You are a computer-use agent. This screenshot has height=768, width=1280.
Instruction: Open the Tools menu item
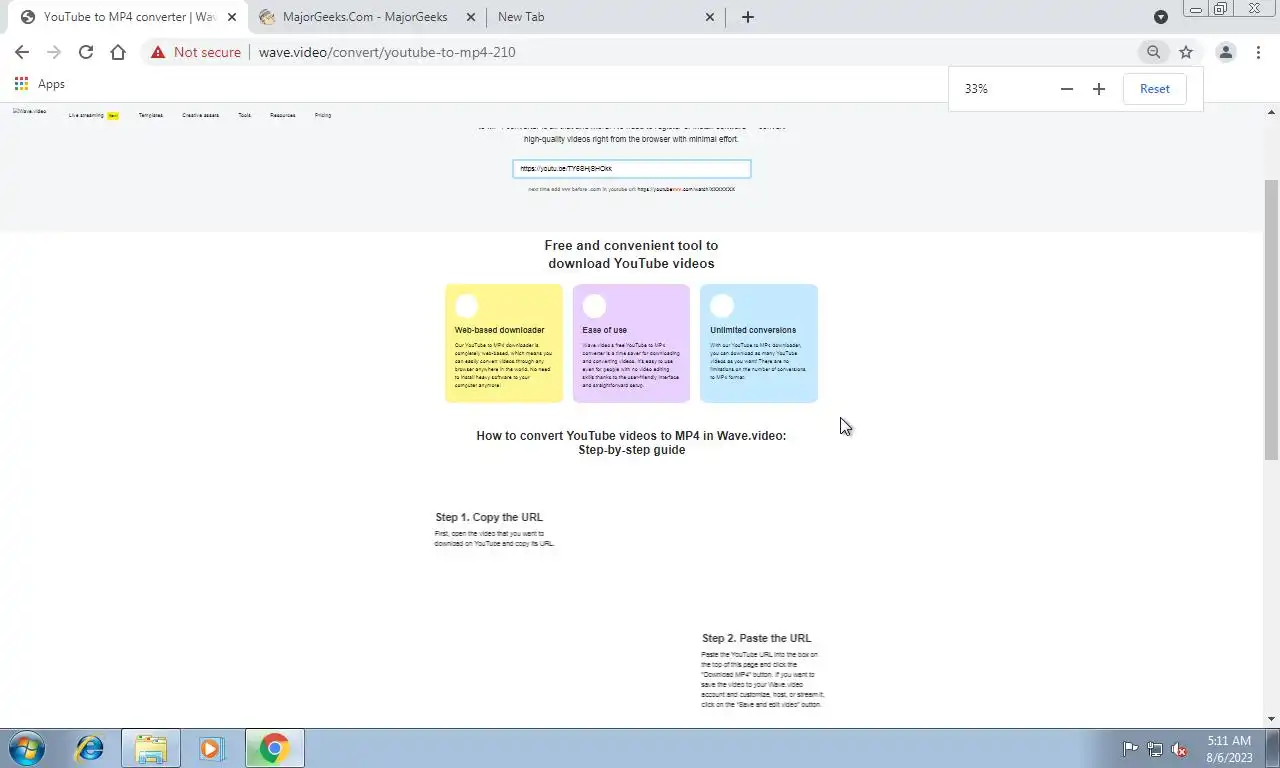tap(244, 115)
